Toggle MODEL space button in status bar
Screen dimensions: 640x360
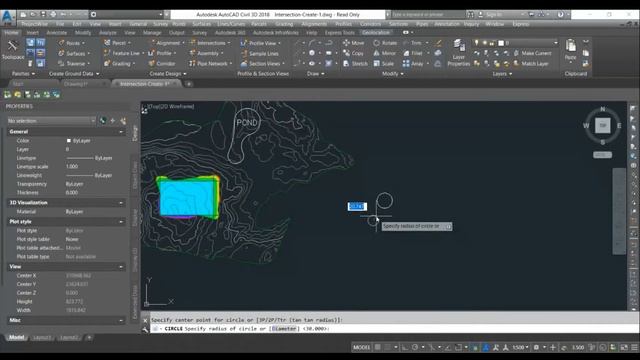[x=361, y=347]
